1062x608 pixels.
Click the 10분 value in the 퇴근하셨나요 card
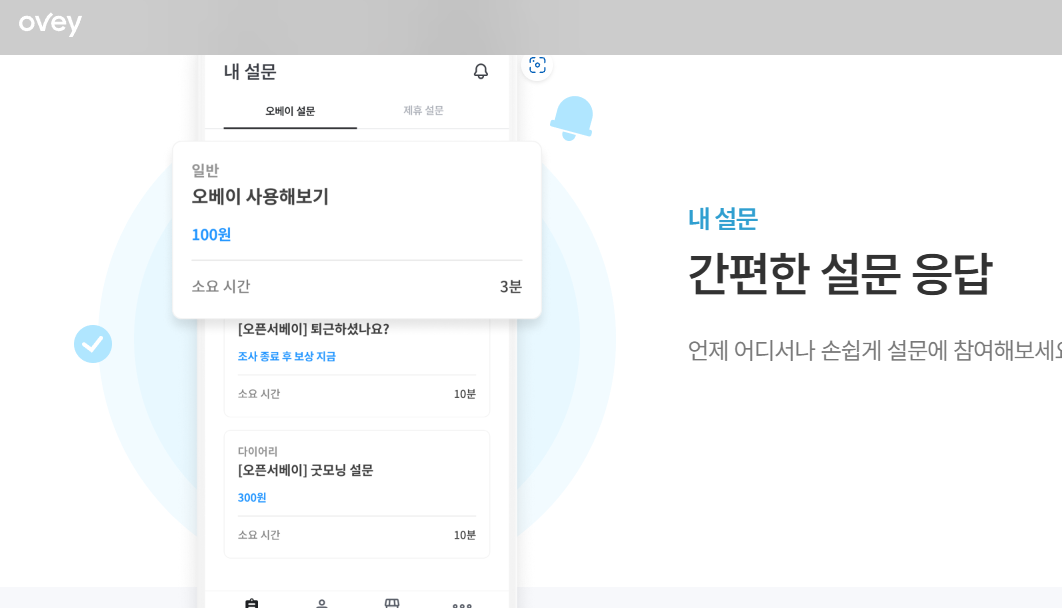tap(465, 394)
